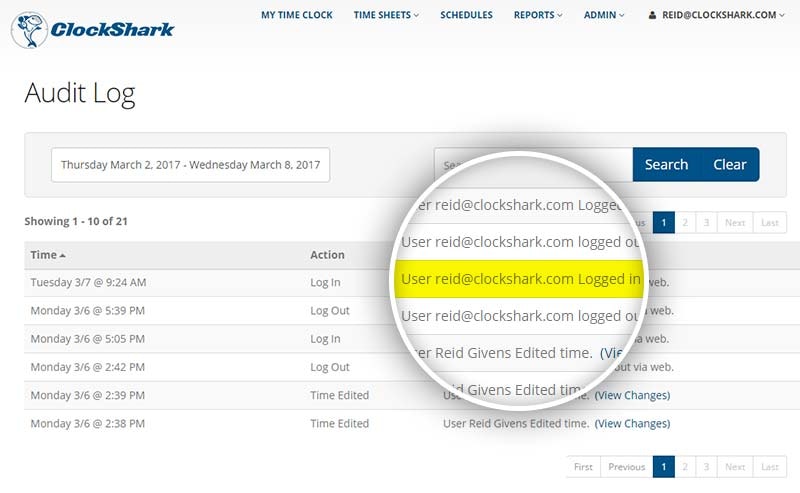Select top pagination page 1
800x493 pixels.
(664, 223)
